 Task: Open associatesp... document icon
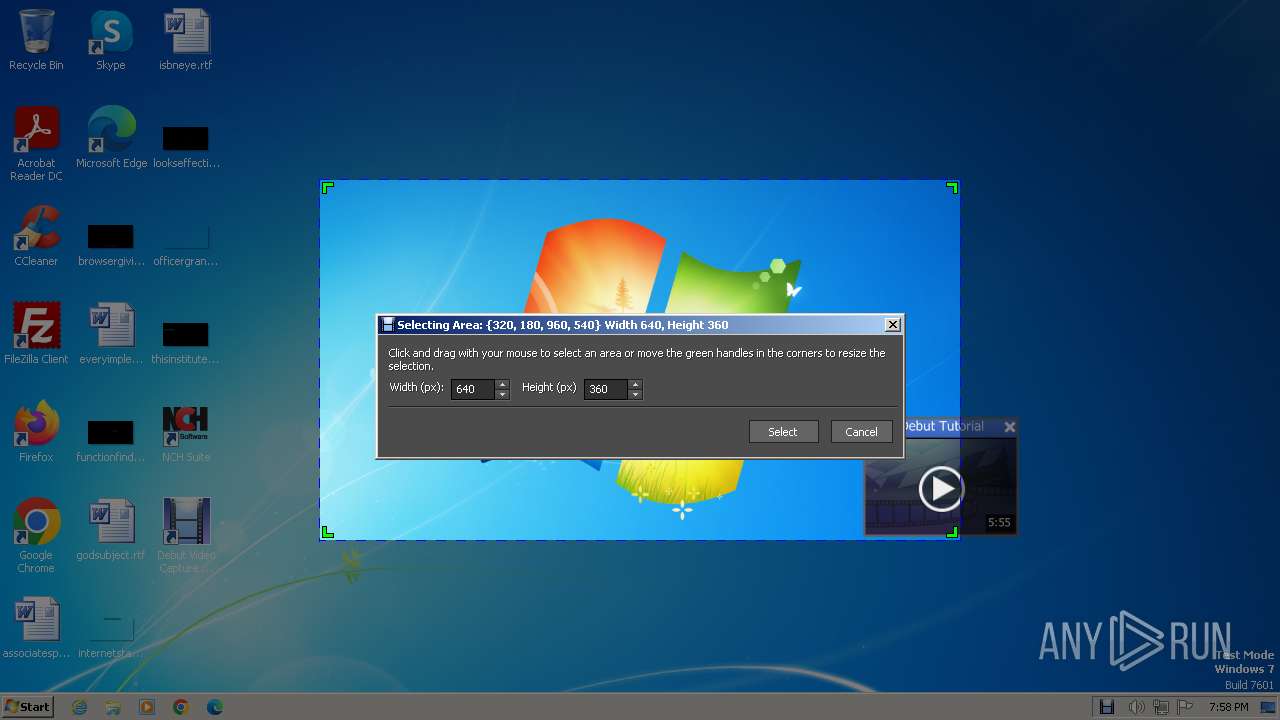coord(36,628)
